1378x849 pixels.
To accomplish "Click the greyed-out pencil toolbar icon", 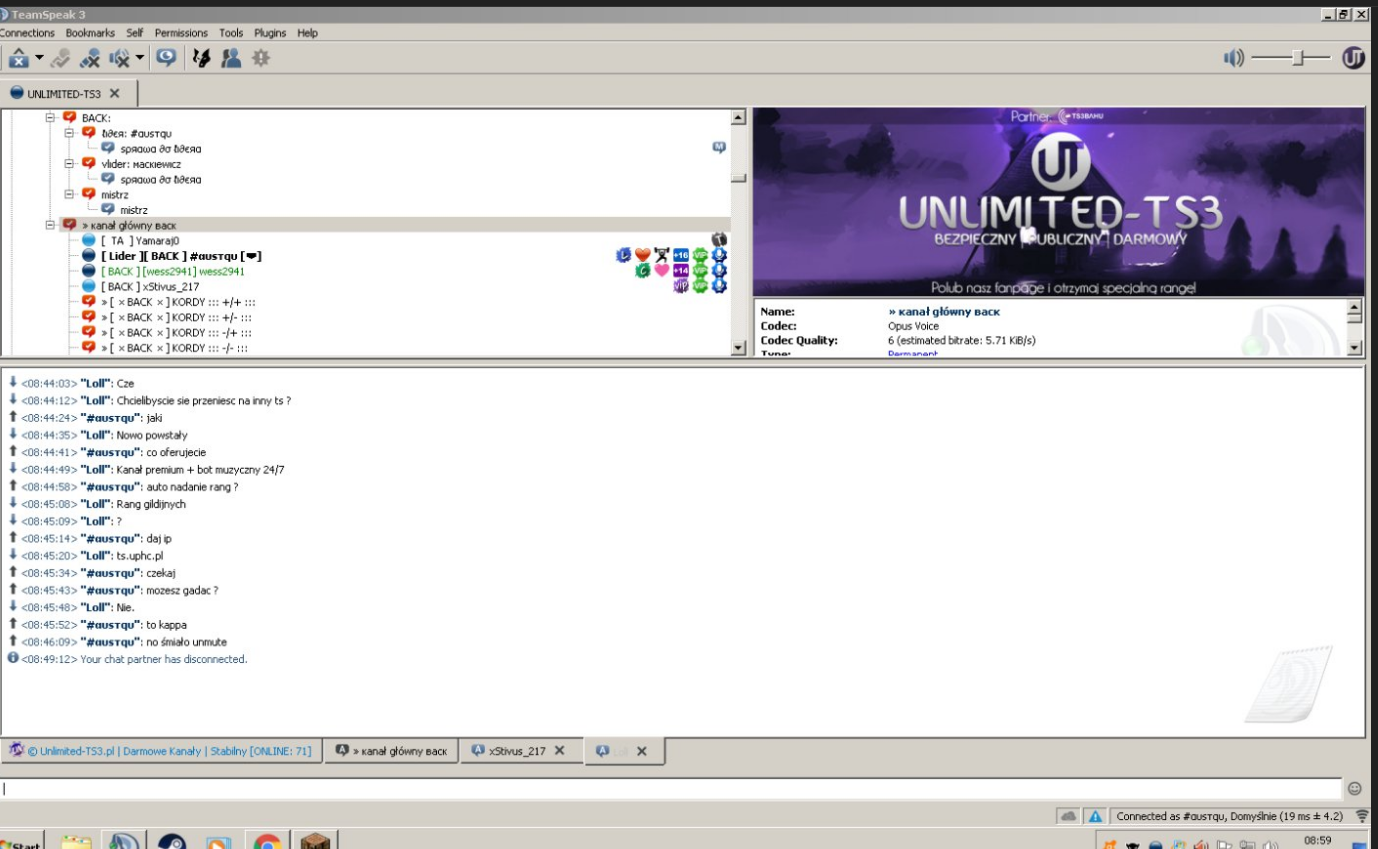I will [62, 59].
